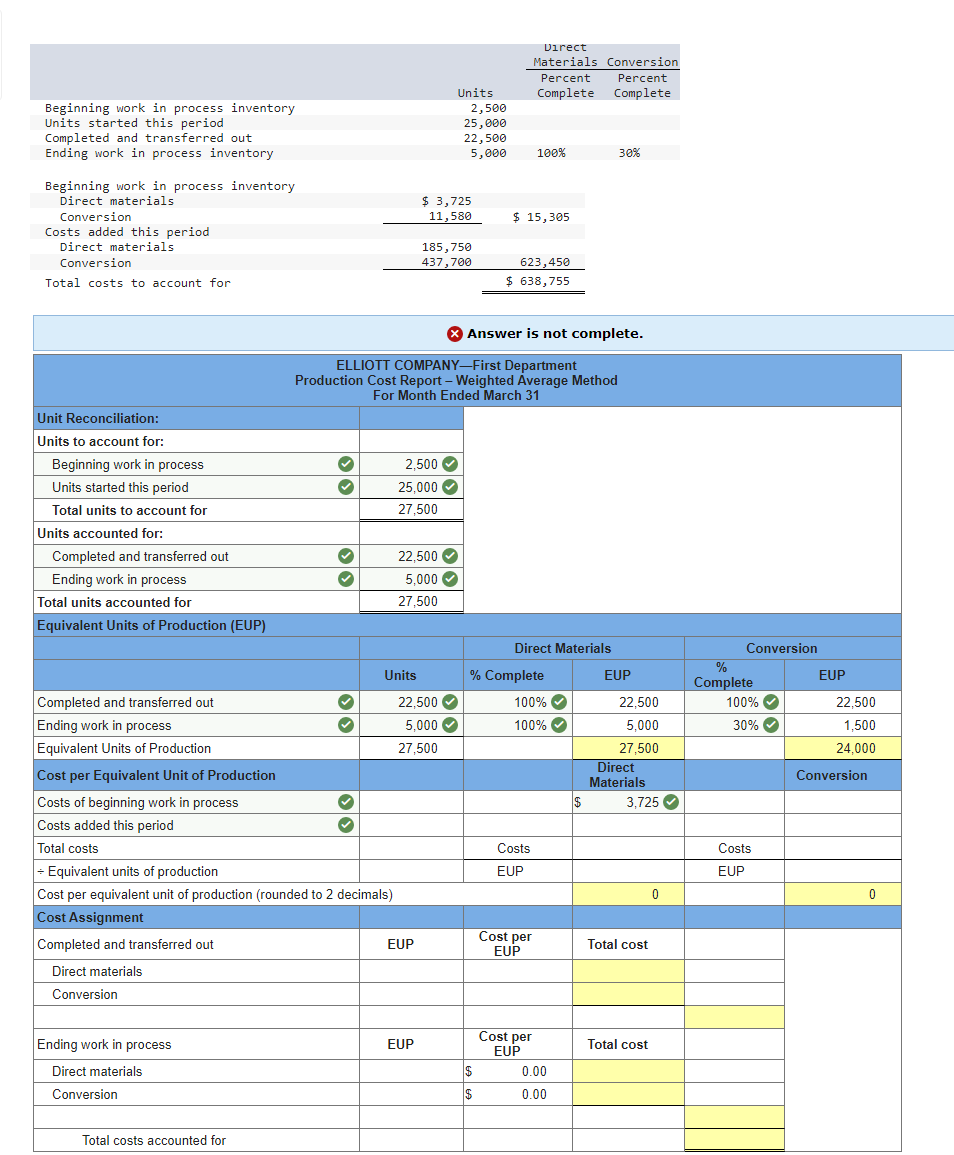The width and height of the screenshot is (954, 1155).
Task: Click checkmark beside Beginning work in process row
Action: [x=347, y=464]
